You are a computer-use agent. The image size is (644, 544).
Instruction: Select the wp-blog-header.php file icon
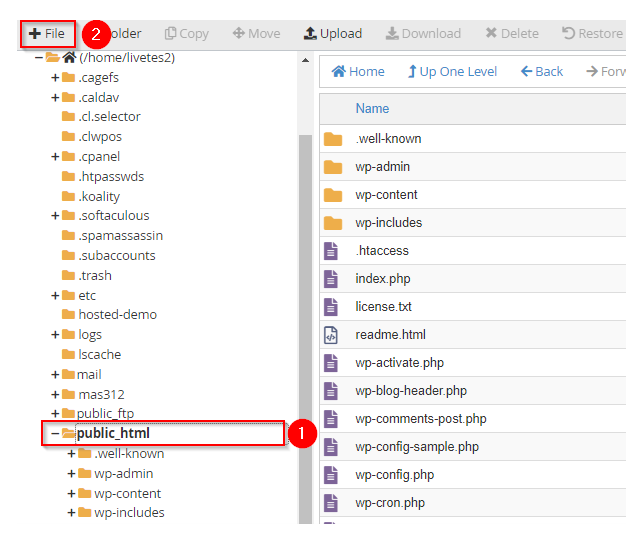(331, 391)
